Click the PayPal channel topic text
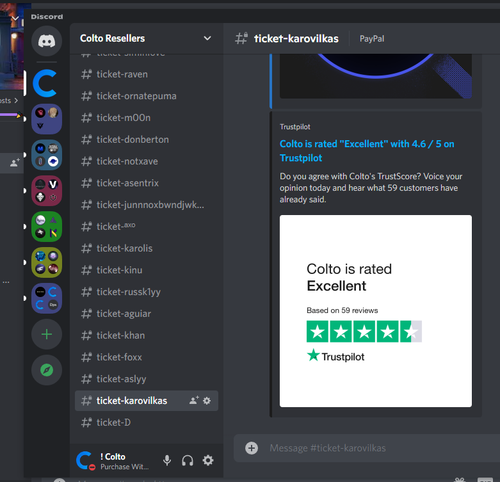The width and height of the screenshot is (500, 482). click(x=372, y=39)
